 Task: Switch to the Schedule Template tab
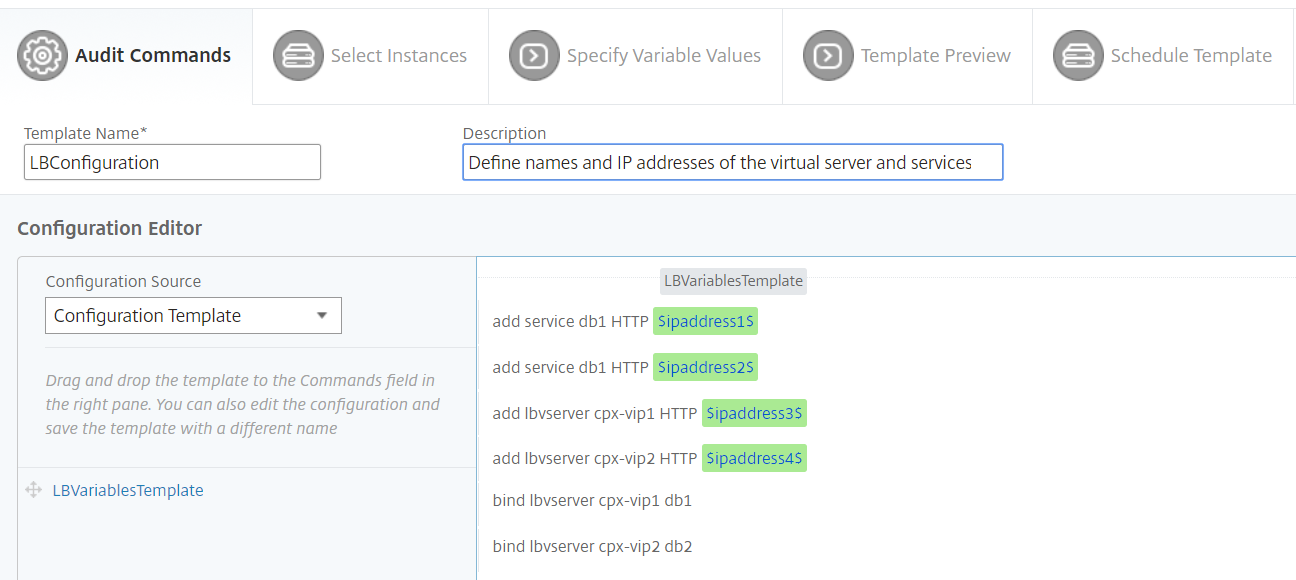pos(1164,56)
